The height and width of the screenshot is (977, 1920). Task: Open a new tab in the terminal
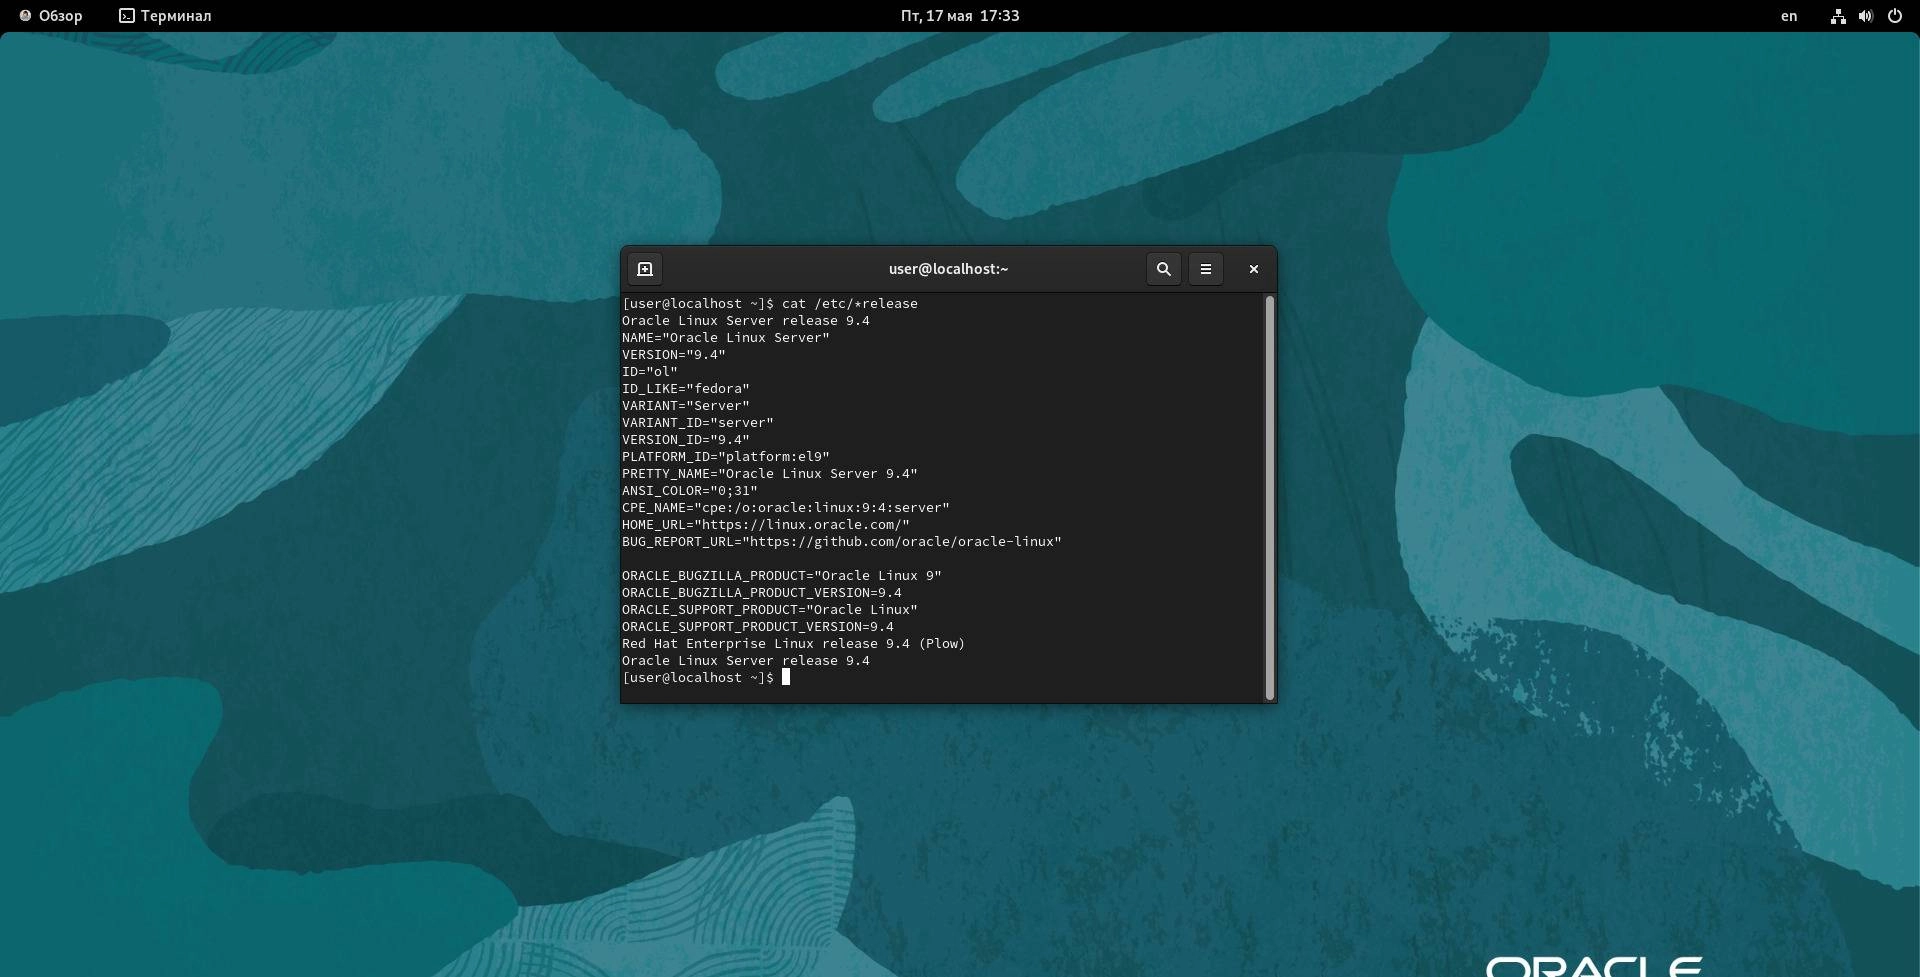pyautogui.click(x=645, y=269)
